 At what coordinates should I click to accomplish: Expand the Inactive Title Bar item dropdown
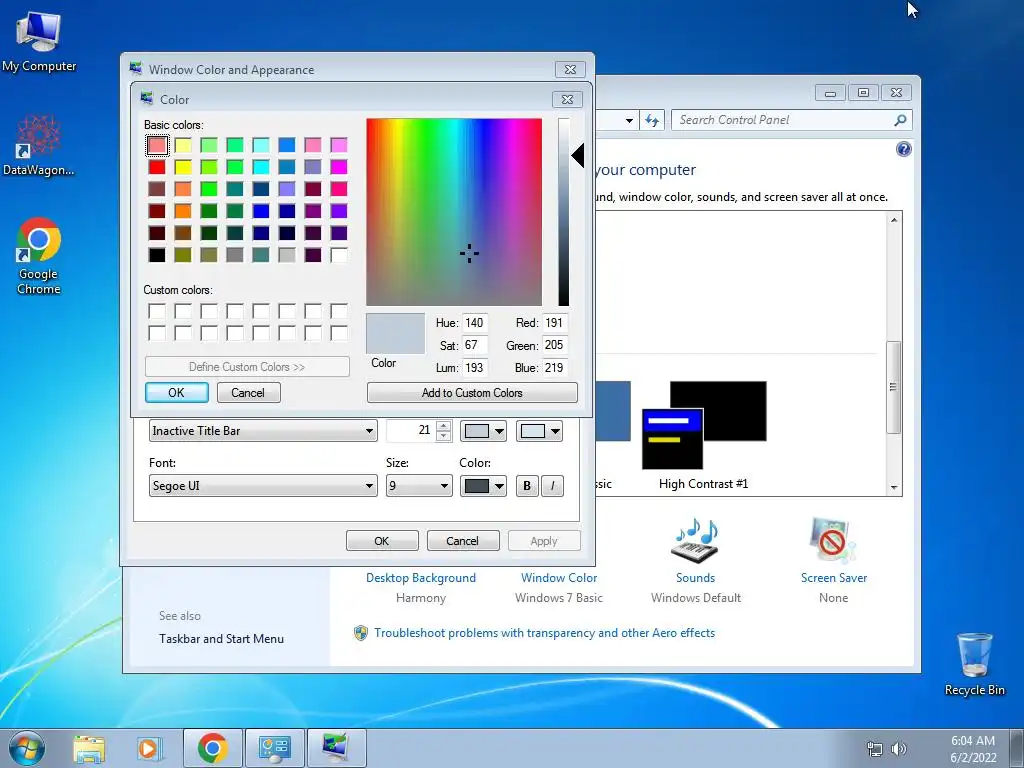(263, 431)
